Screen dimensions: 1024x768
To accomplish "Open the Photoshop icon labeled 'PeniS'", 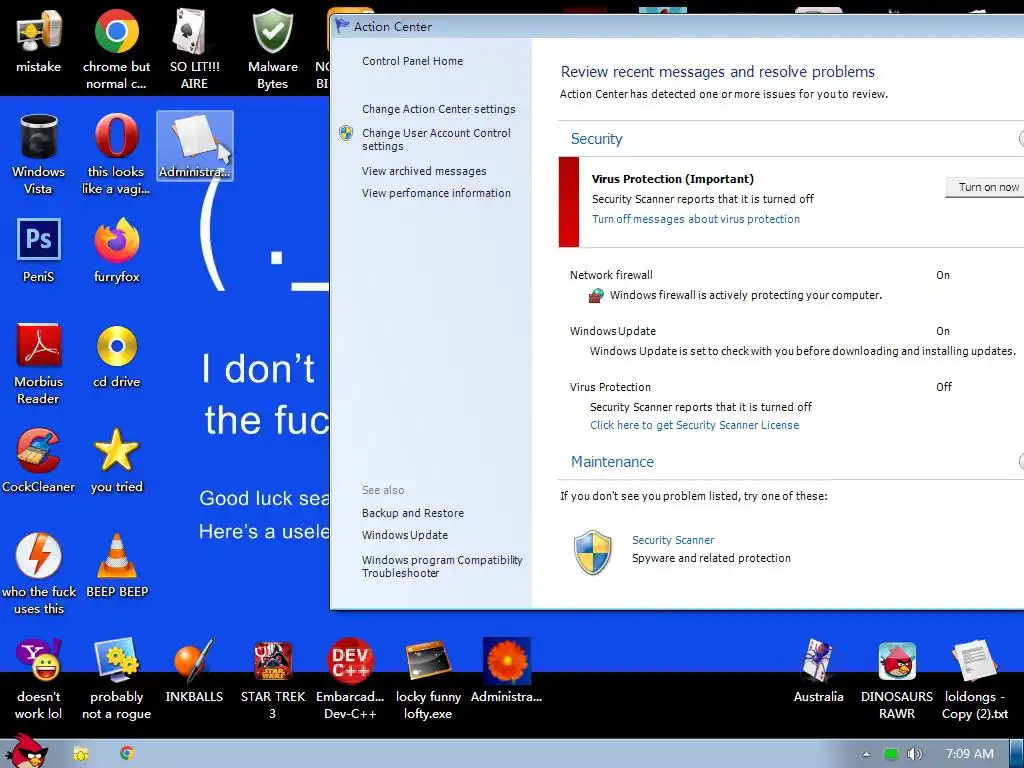I will [39, 251].
